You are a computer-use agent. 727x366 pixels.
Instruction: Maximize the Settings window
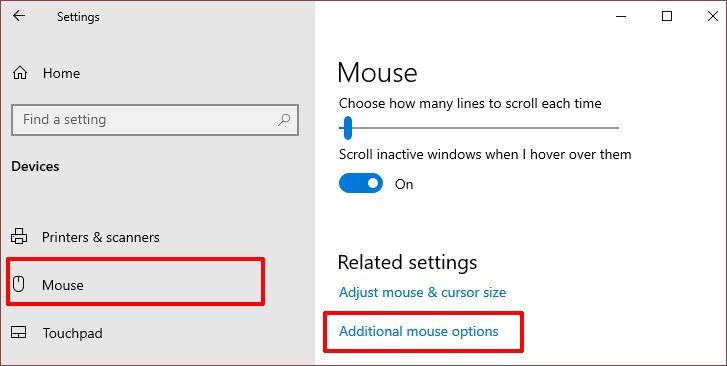667,16
